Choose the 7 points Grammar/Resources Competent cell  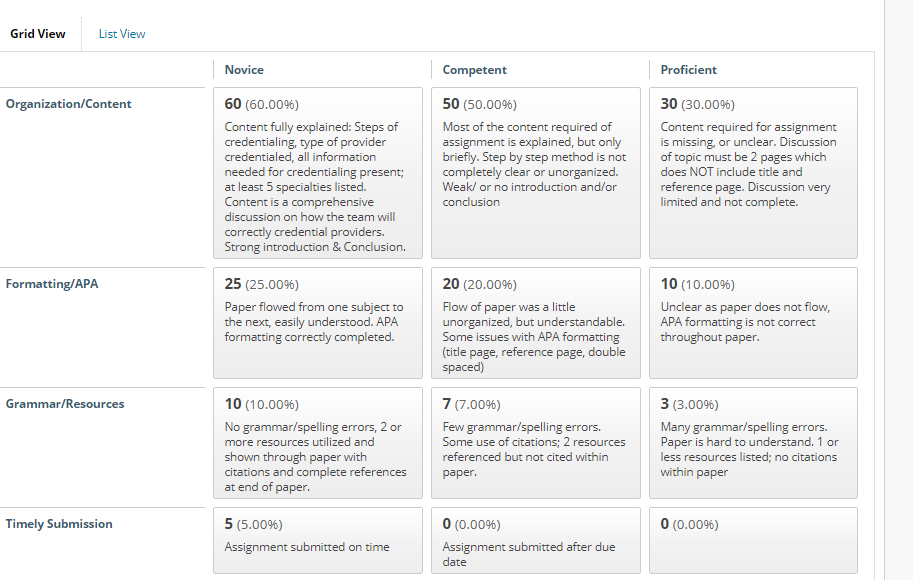coord(536,443)
